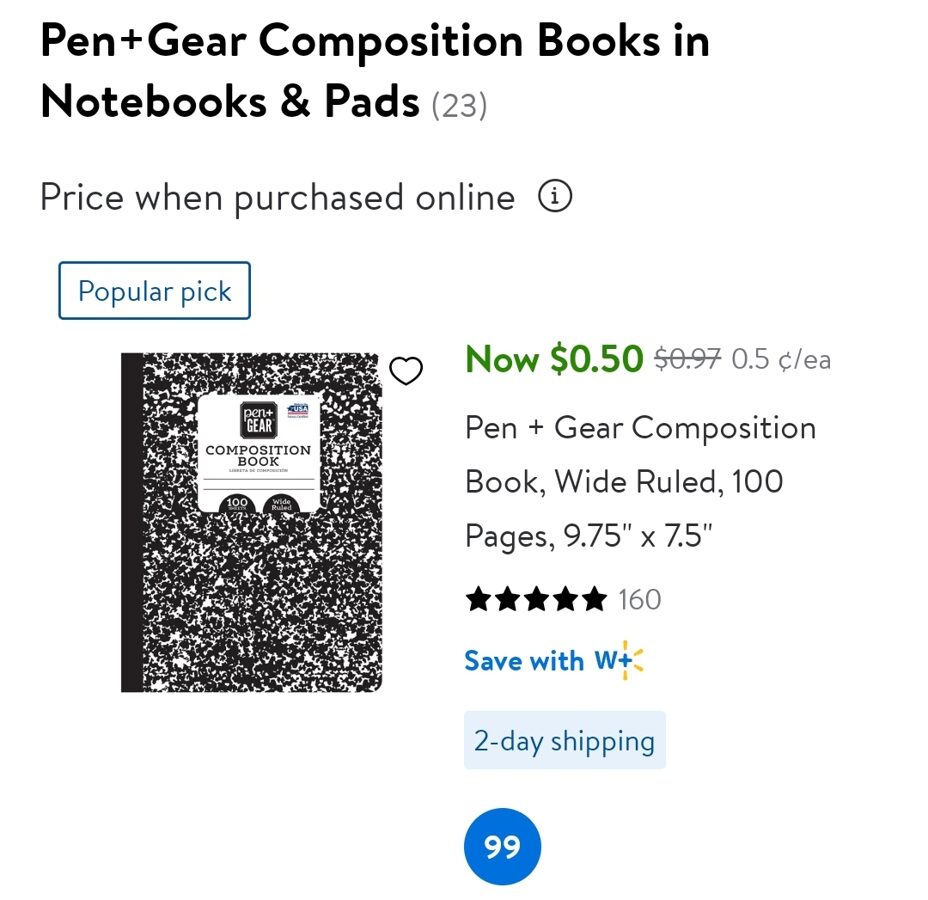Click the Save with W+ link

[554, 660]
